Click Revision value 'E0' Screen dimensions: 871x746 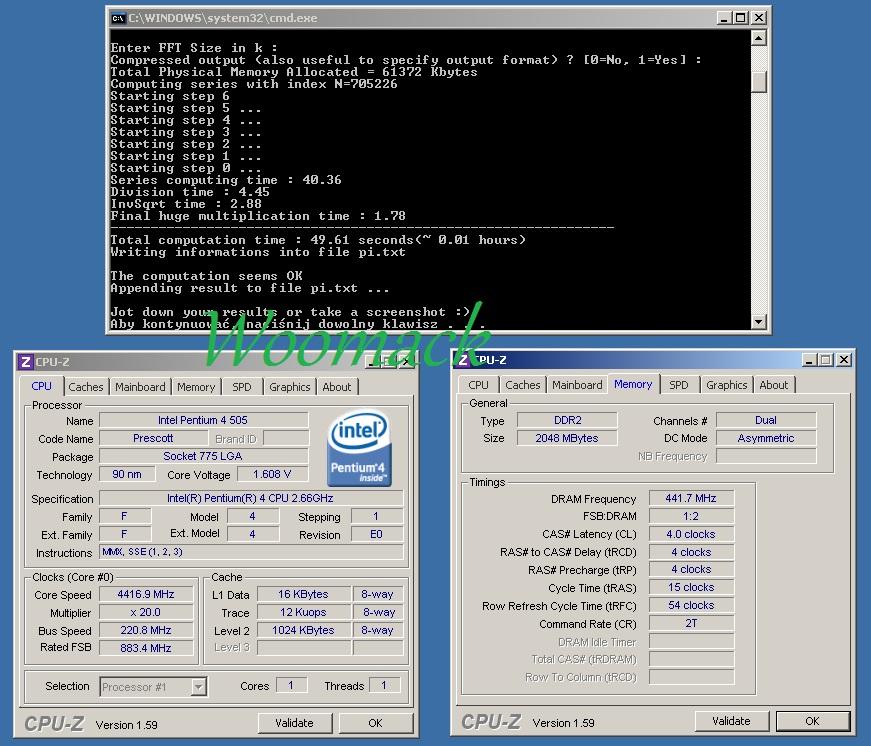click(377, 534)
